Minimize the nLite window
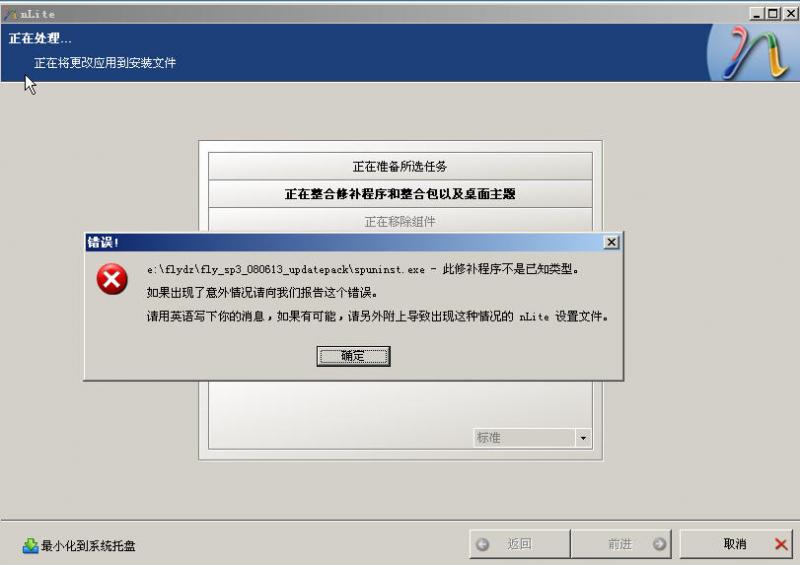The width and height of the screenshot is (800, 565). pyautogui.click(x=757, y=14)
